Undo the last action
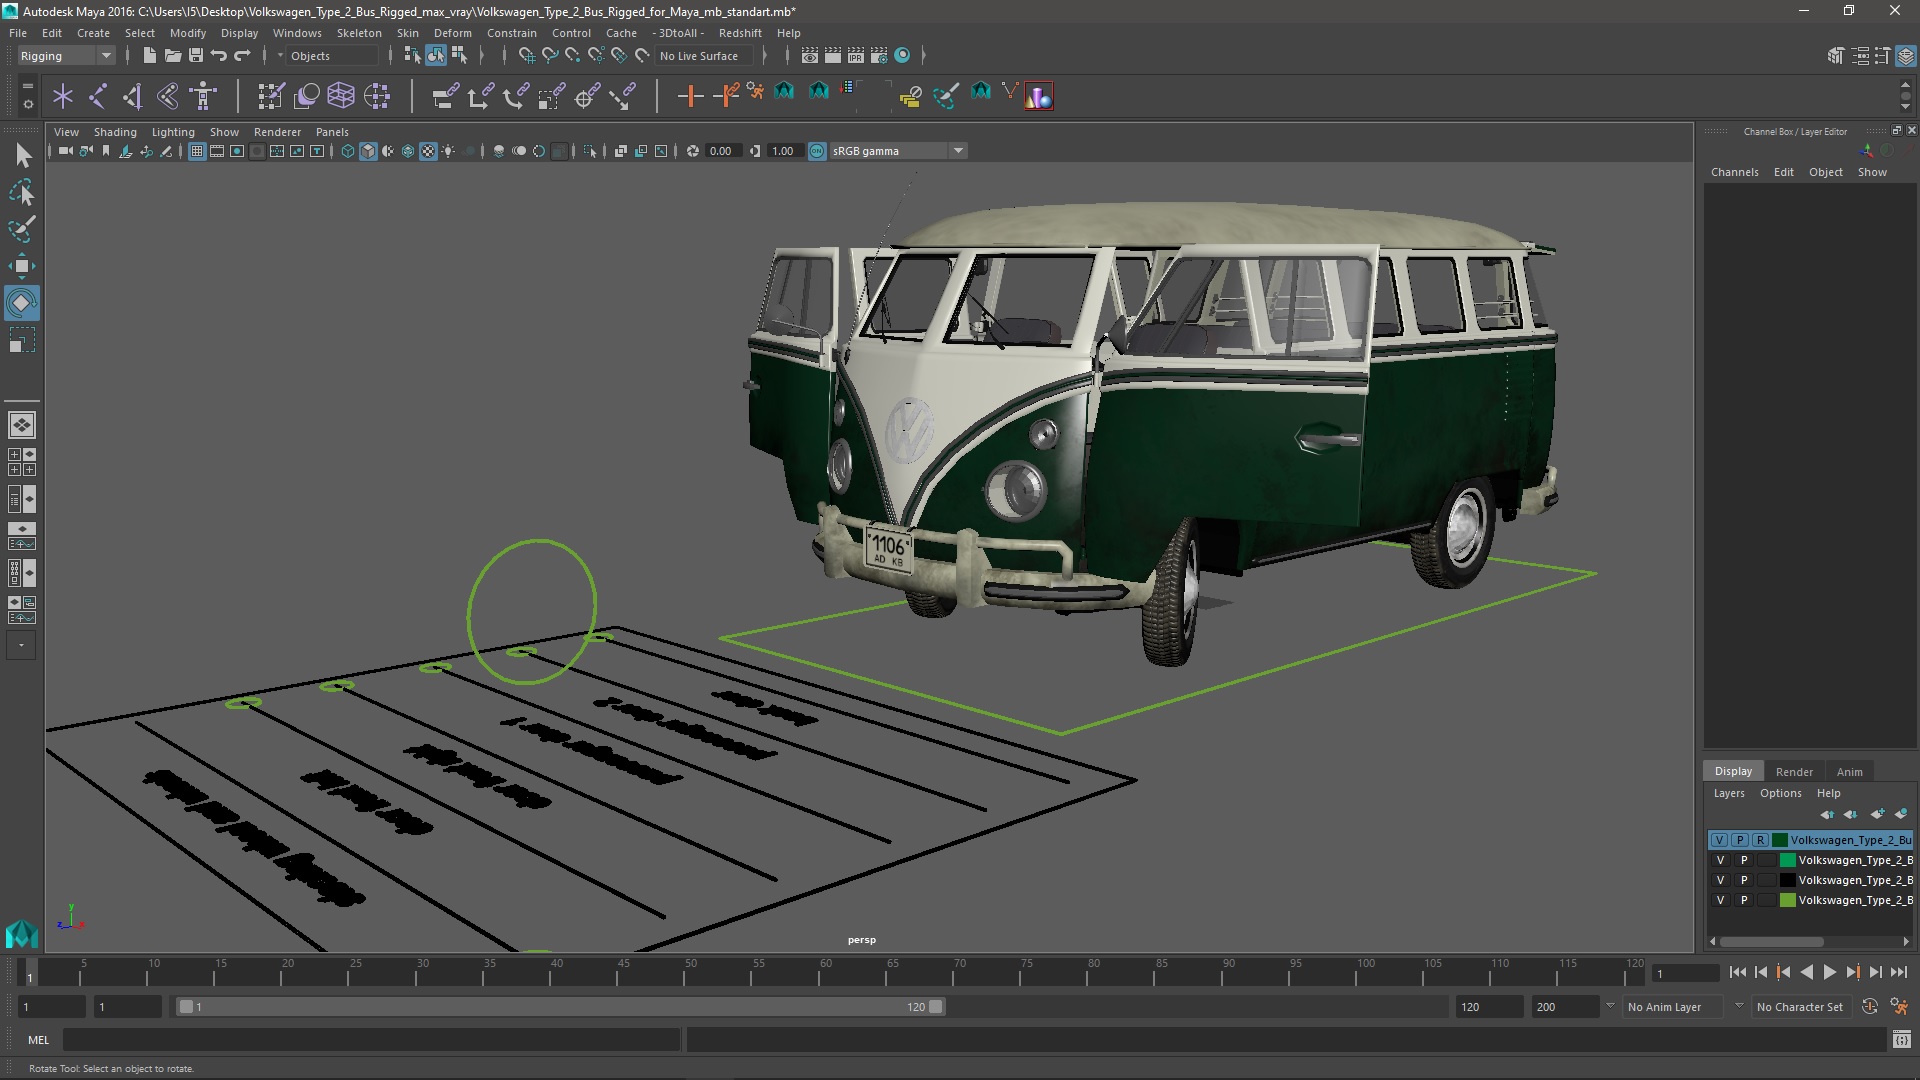 (219, 56)
